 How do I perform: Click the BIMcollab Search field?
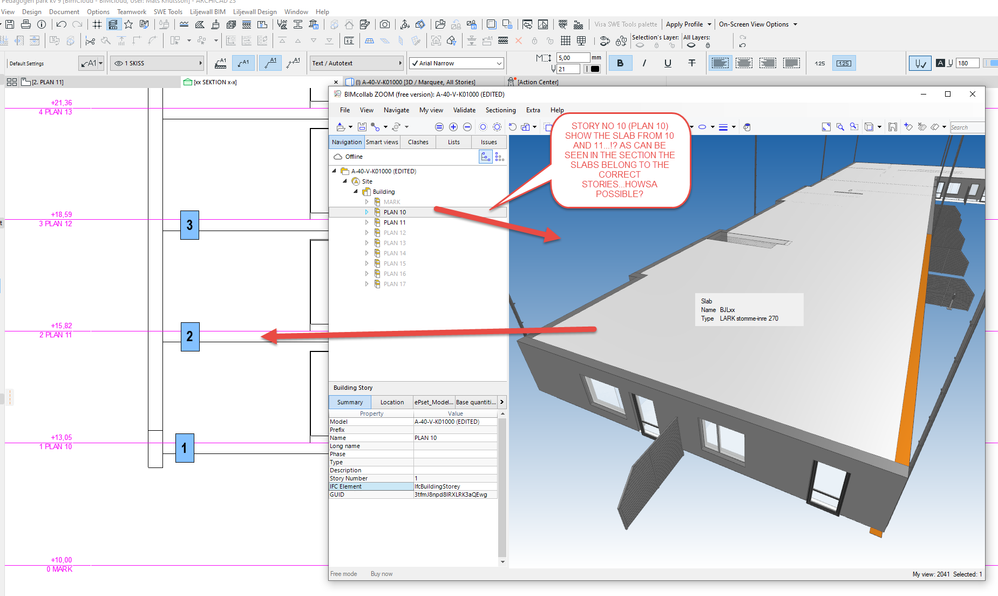965,127
